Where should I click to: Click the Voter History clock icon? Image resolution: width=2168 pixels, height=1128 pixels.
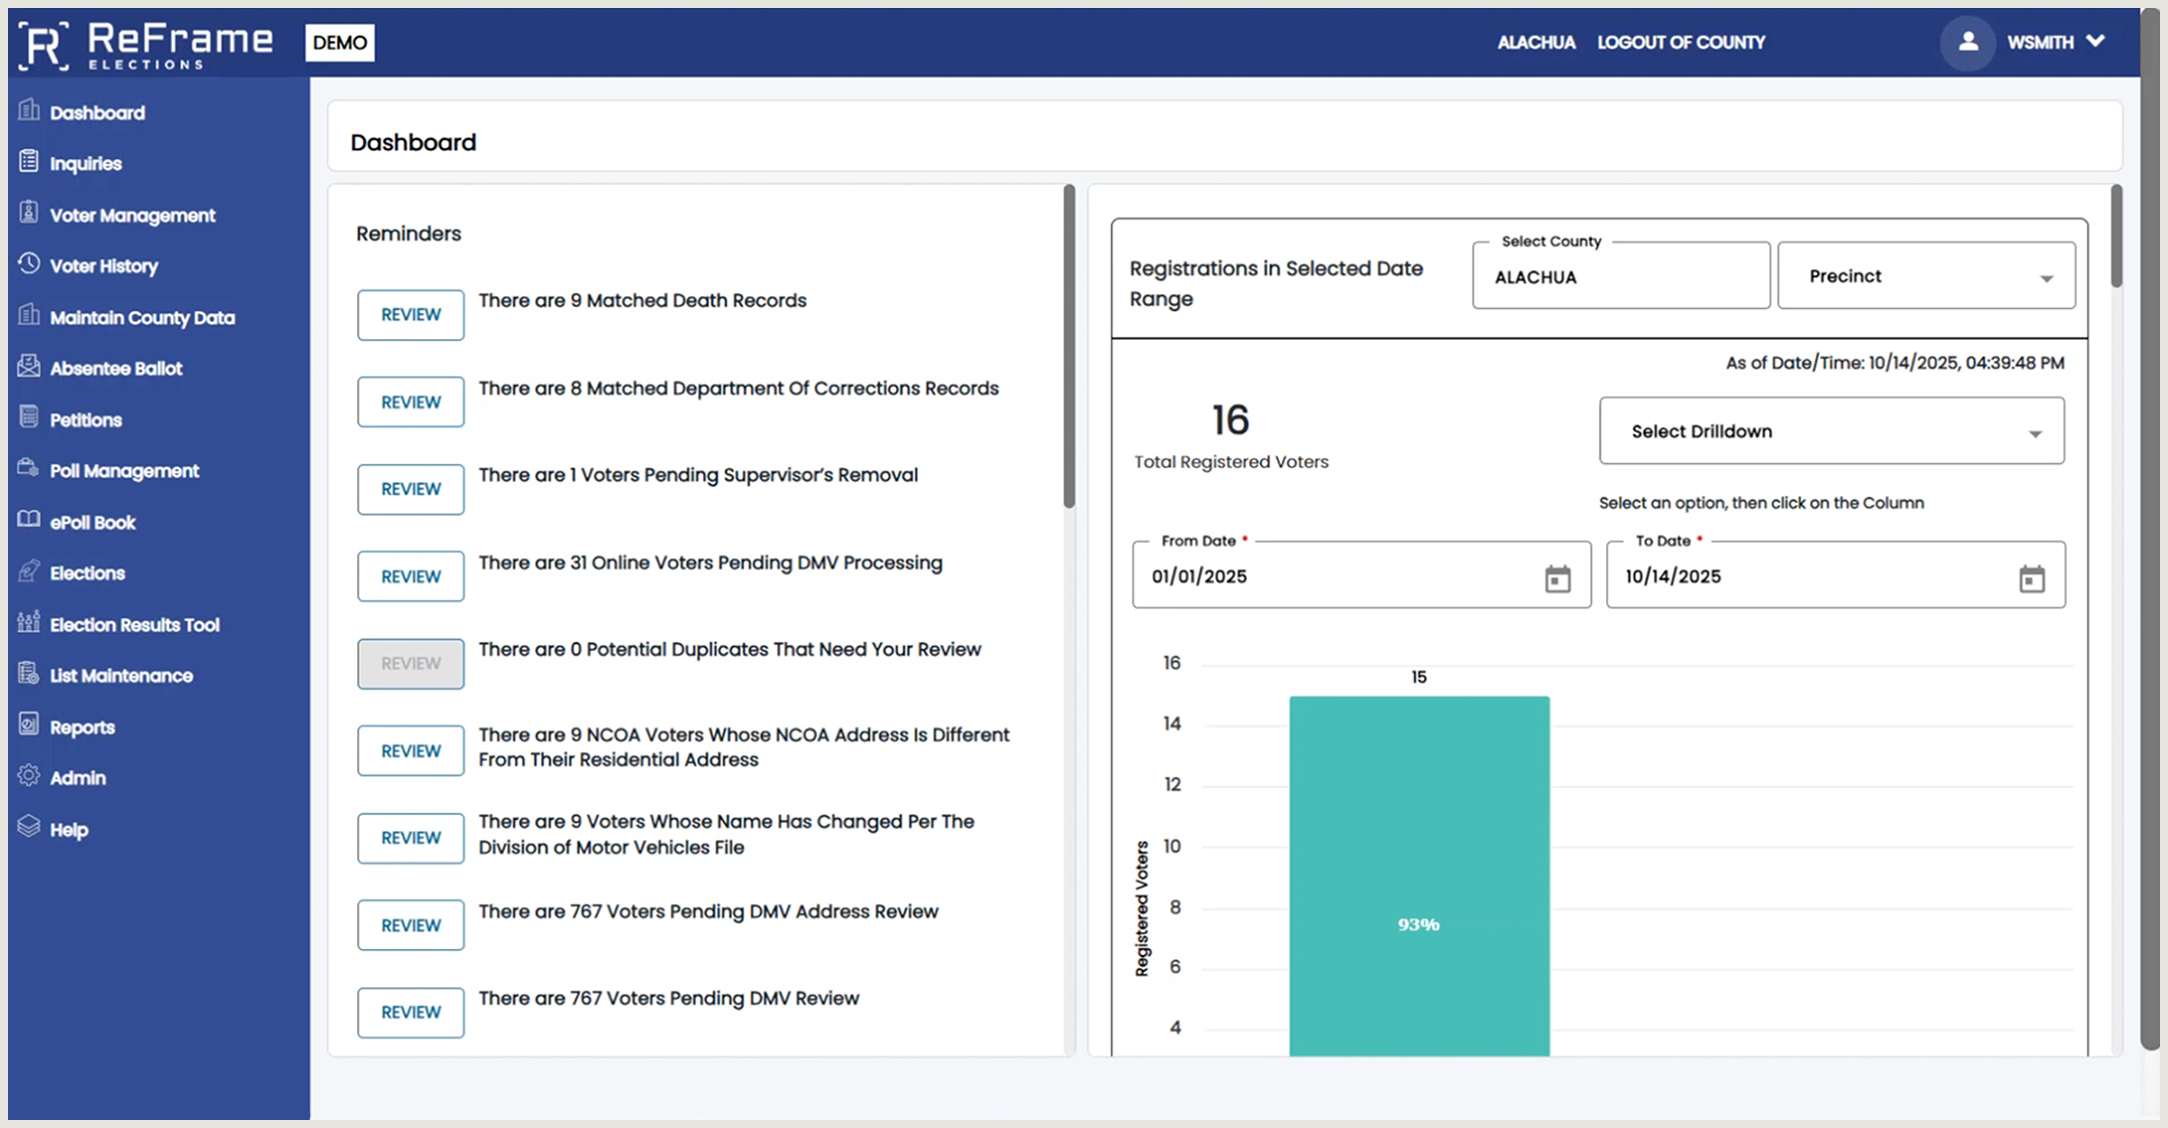(29, 264)
